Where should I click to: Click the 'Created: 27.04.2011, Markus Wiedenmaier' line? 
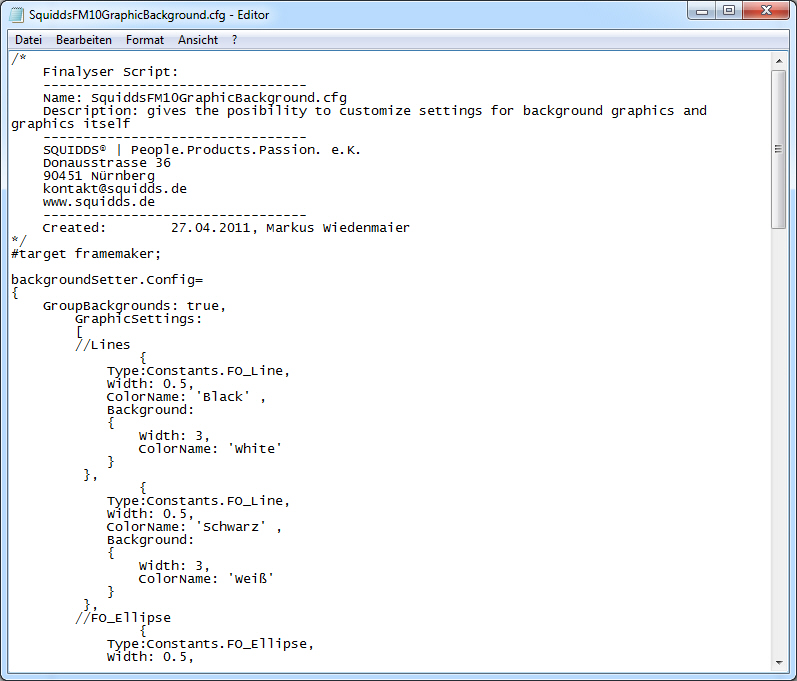click(226, 228)
